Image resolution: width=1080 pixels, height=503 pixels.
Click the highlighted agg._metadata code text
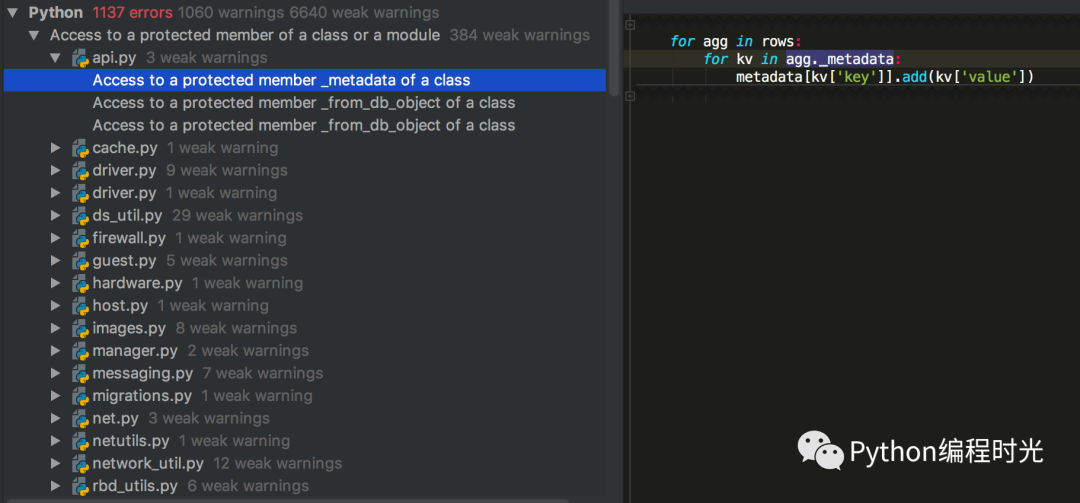tap(838, 59)
